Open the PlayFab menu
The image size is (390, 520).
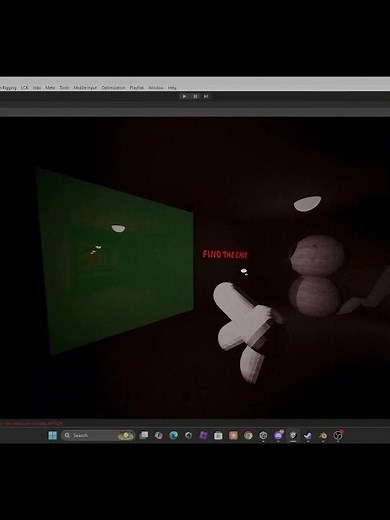[137, 88]
